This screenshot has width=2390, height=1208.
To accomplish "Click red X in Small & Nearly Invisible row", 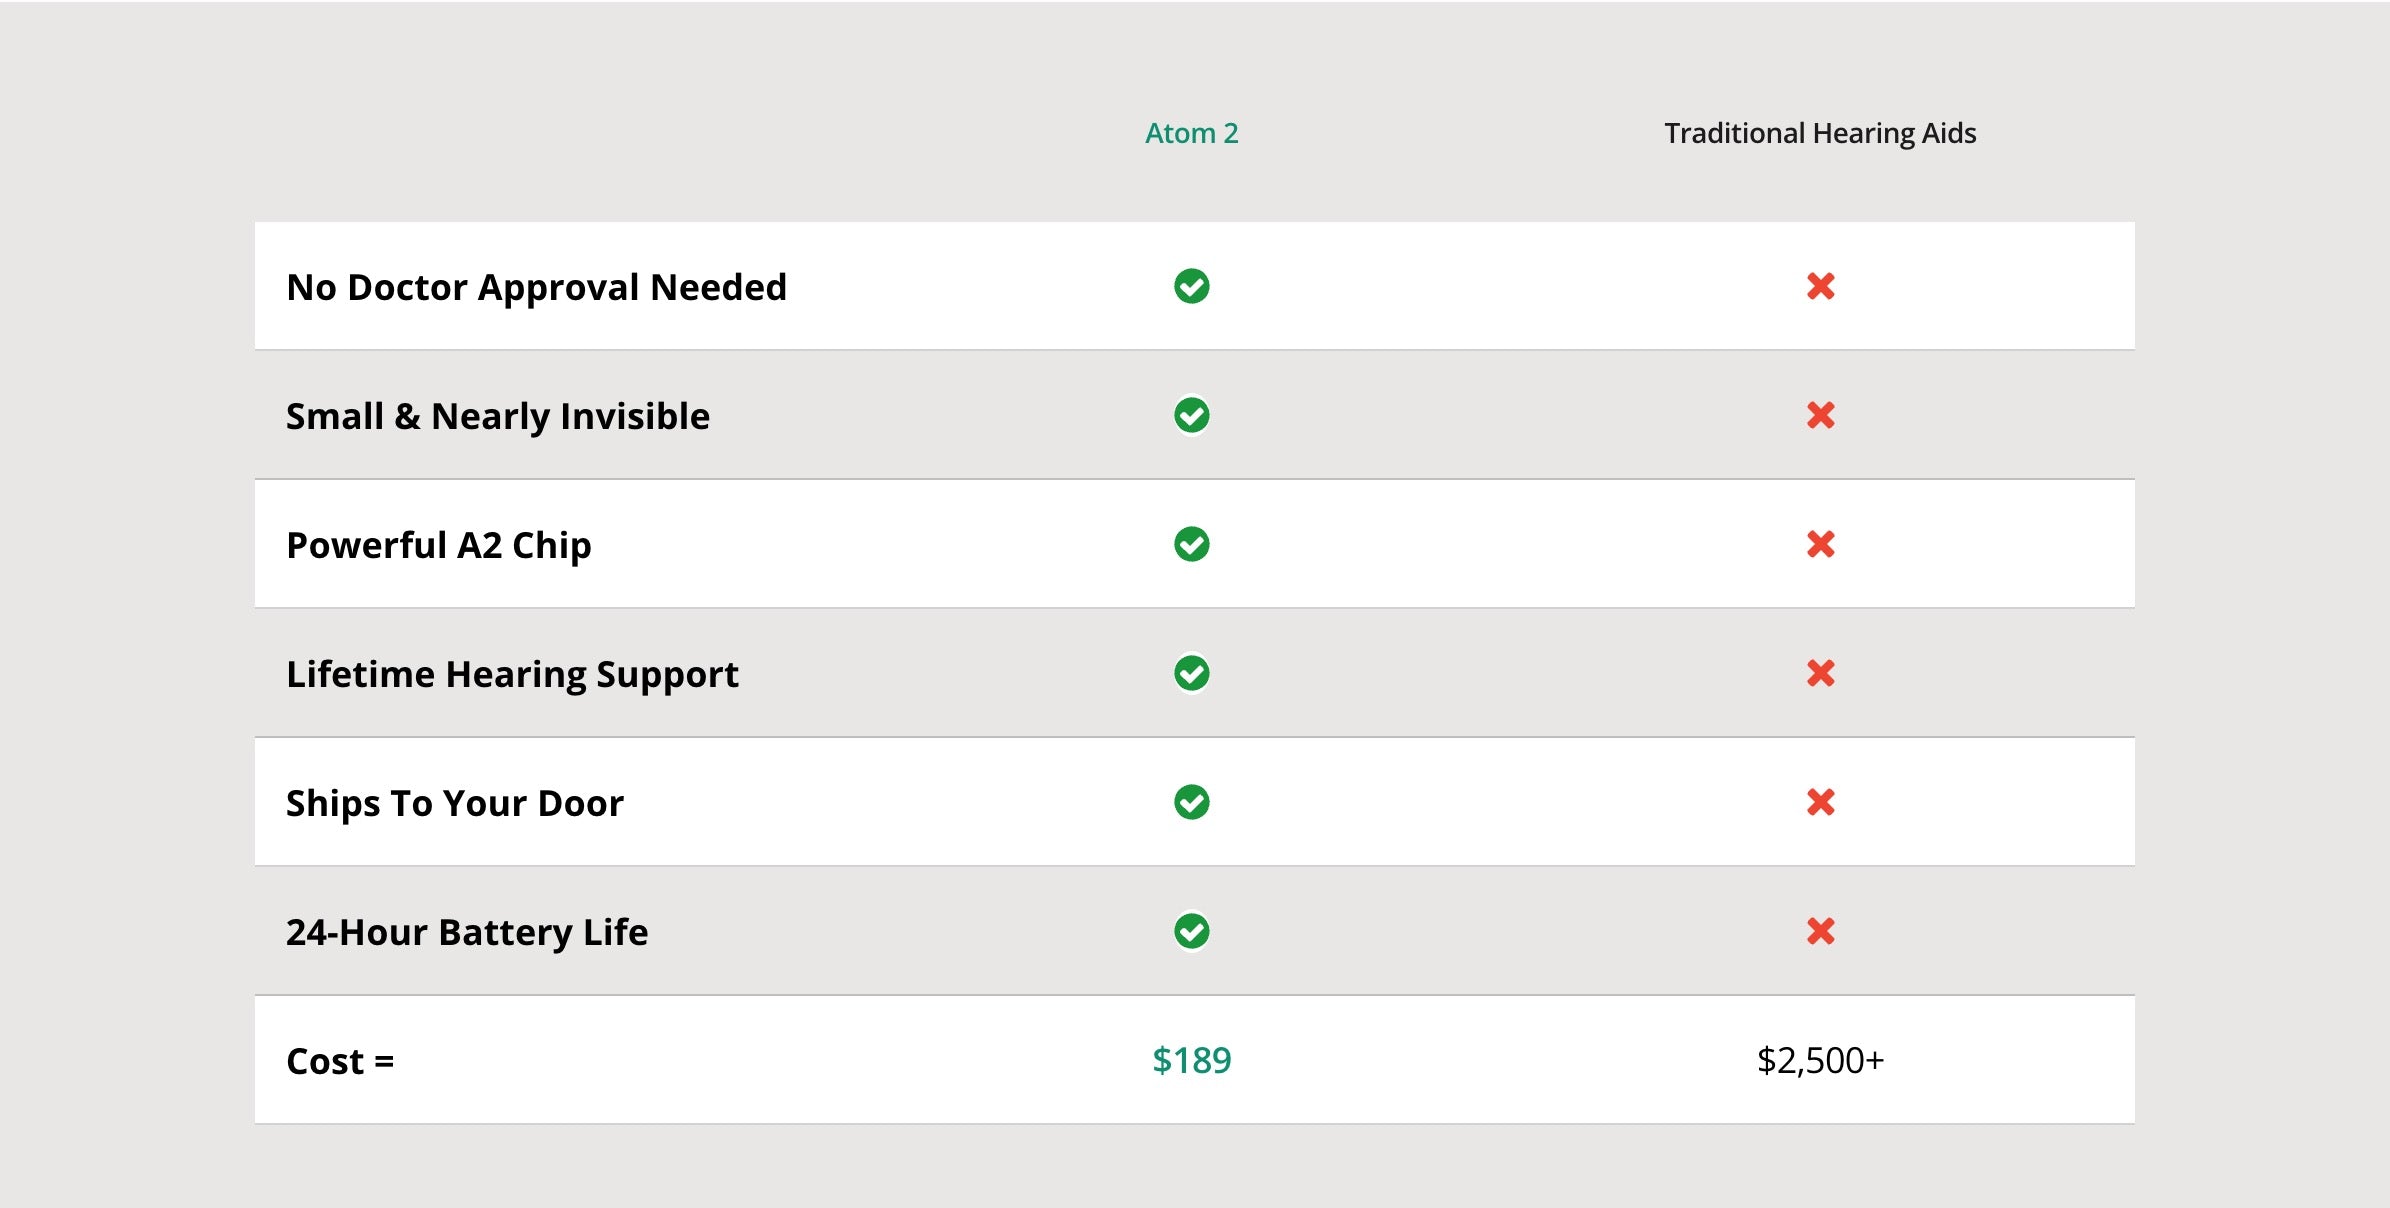I will tap(1820, 415).
